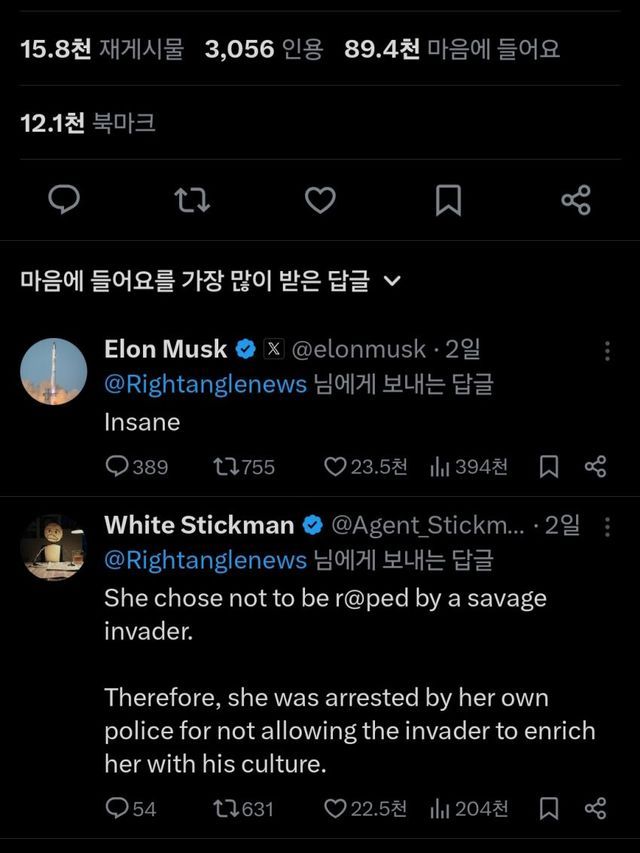View the 15.8천 reposts list
The image size is (640, 853).
point(102,49)
